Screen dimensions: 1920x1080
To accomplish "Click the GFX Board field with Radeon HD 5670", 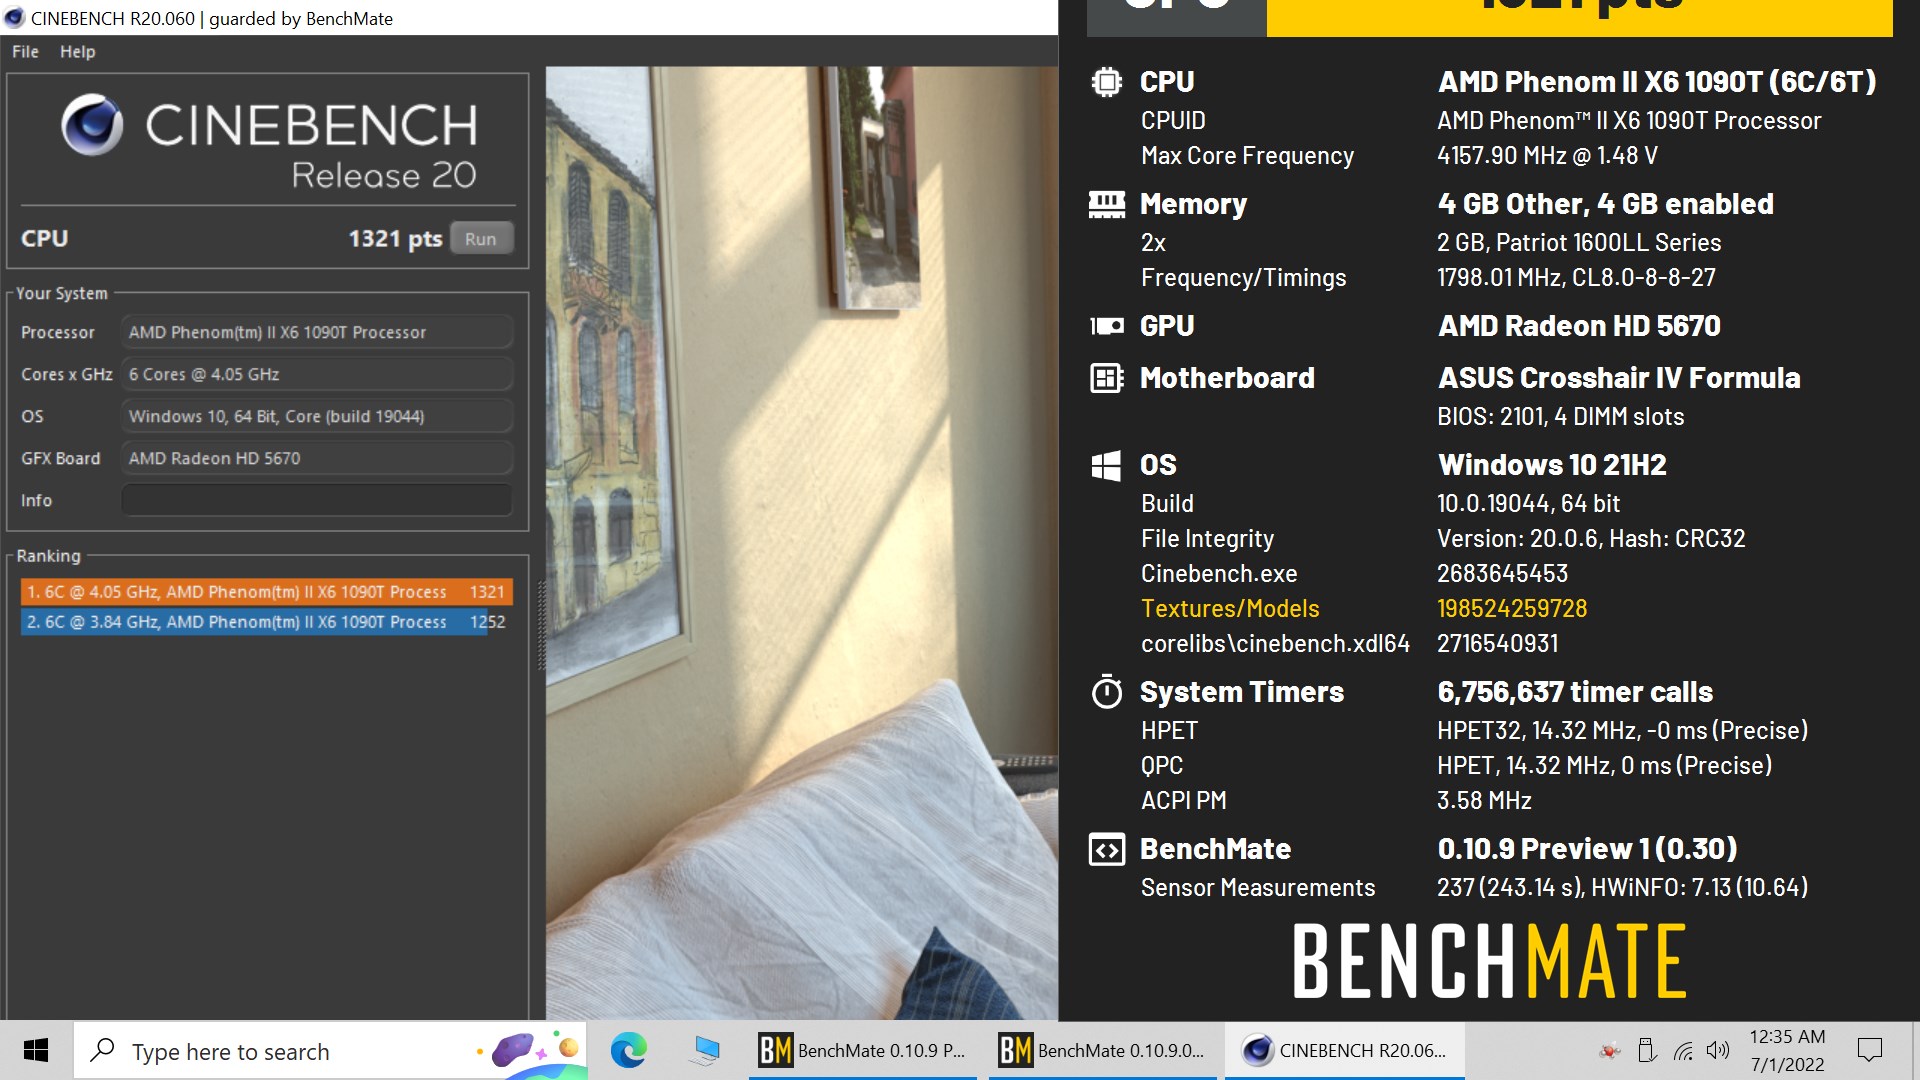I will 317,458.
